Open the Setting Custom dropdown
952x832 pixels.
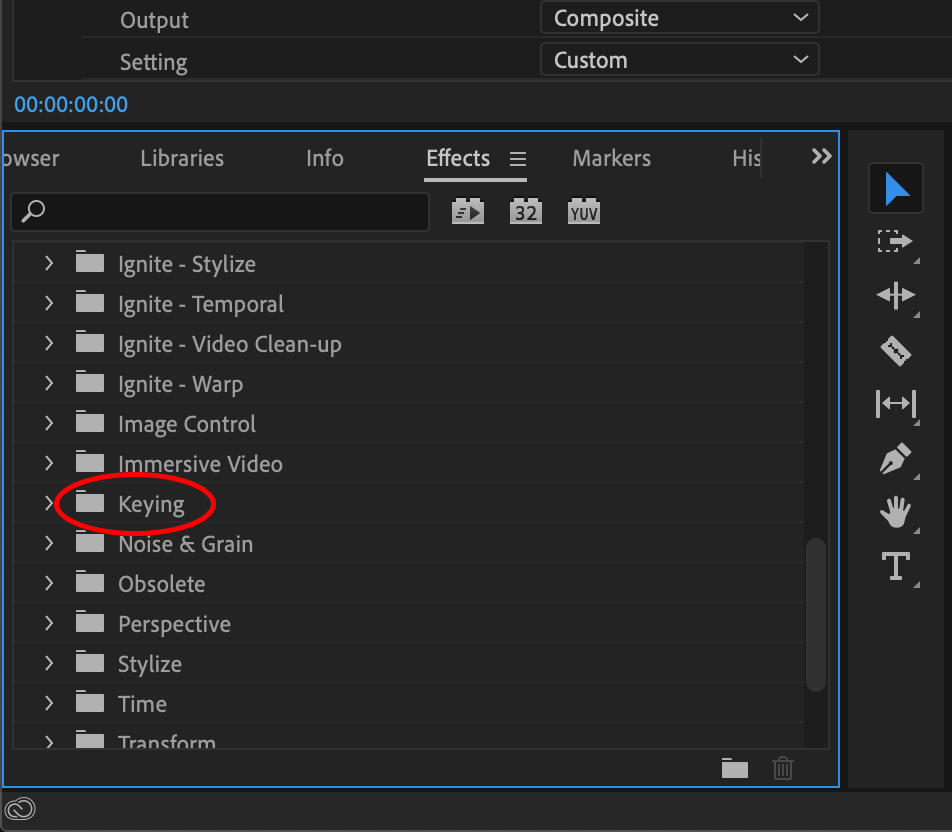click(x=679, y=60)
